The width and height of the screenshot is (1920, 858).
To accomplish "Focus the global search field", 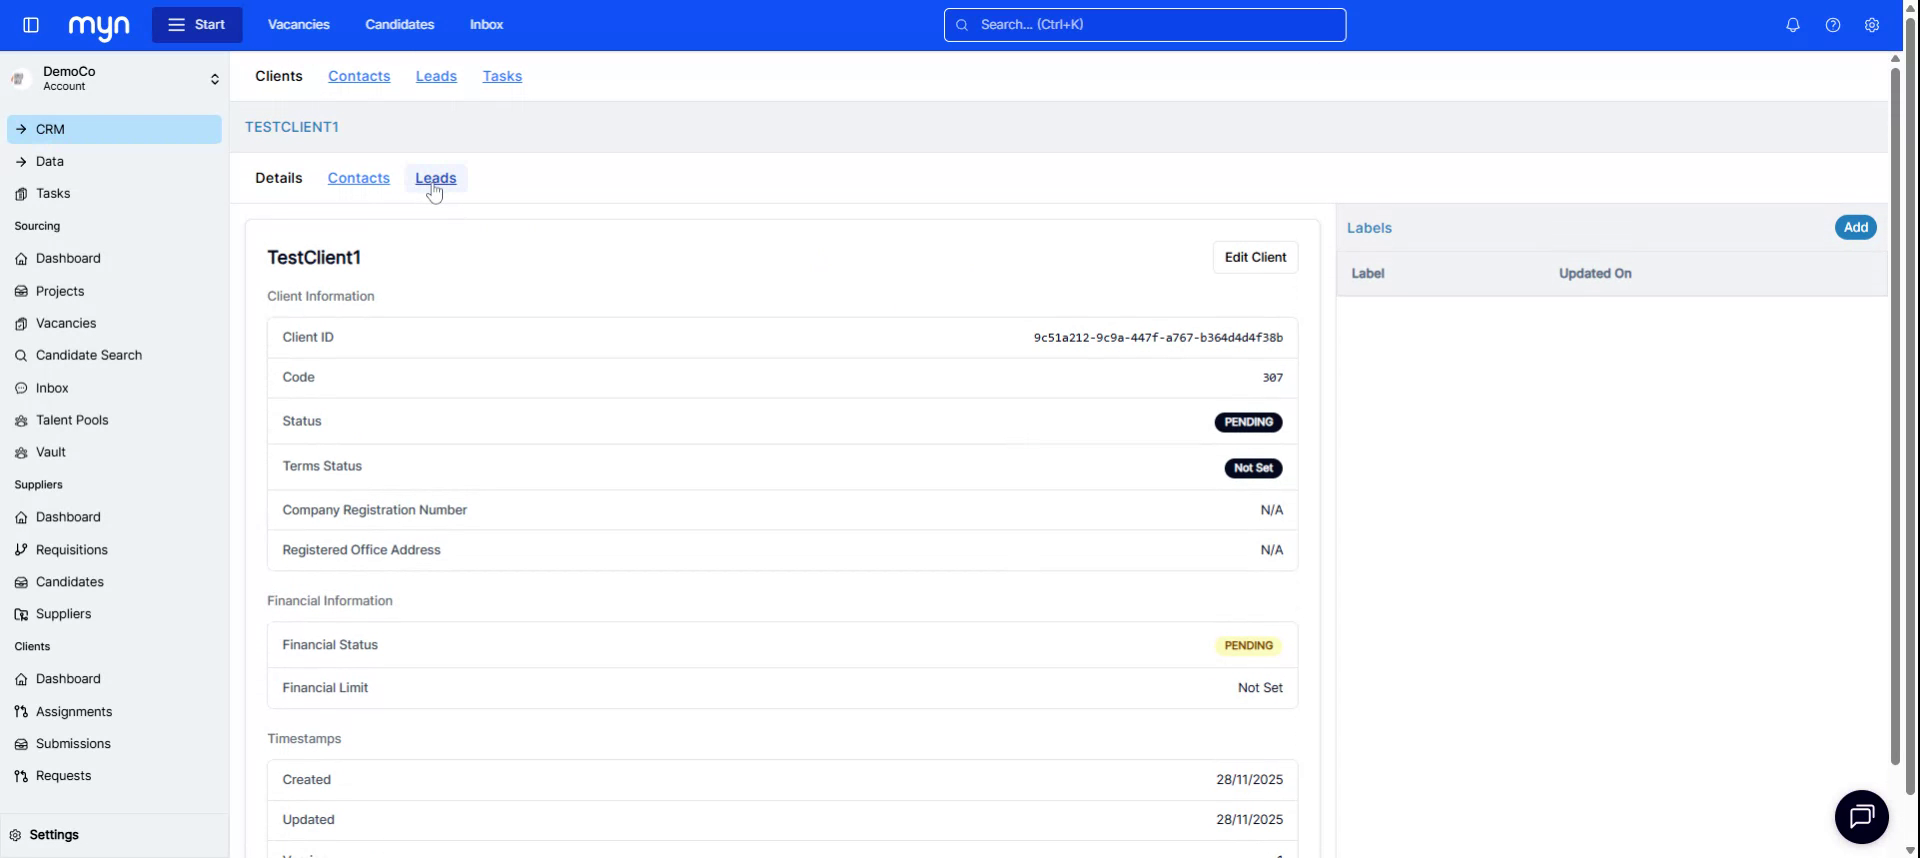I will (1144, 25).
